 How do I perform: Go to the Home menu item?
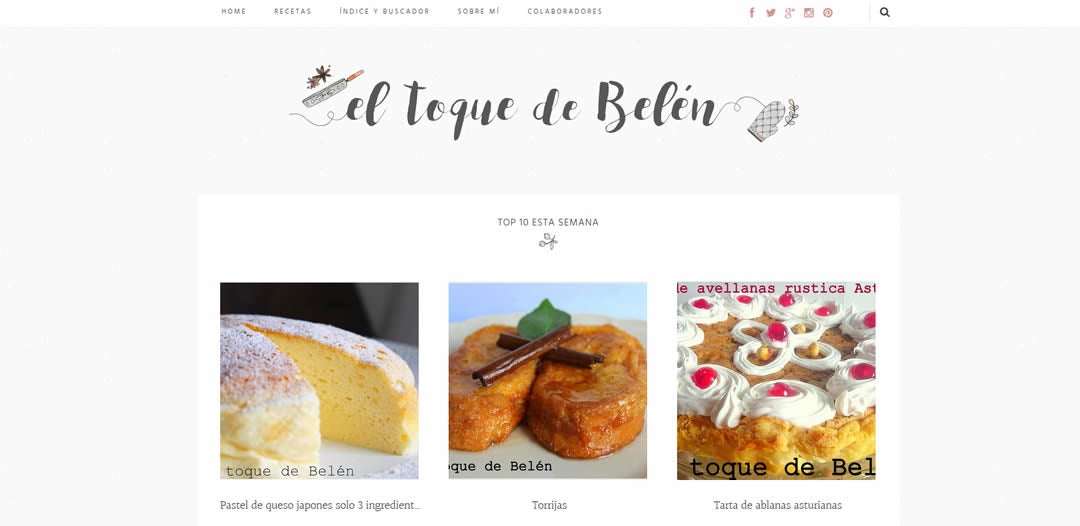click(233, 12)
